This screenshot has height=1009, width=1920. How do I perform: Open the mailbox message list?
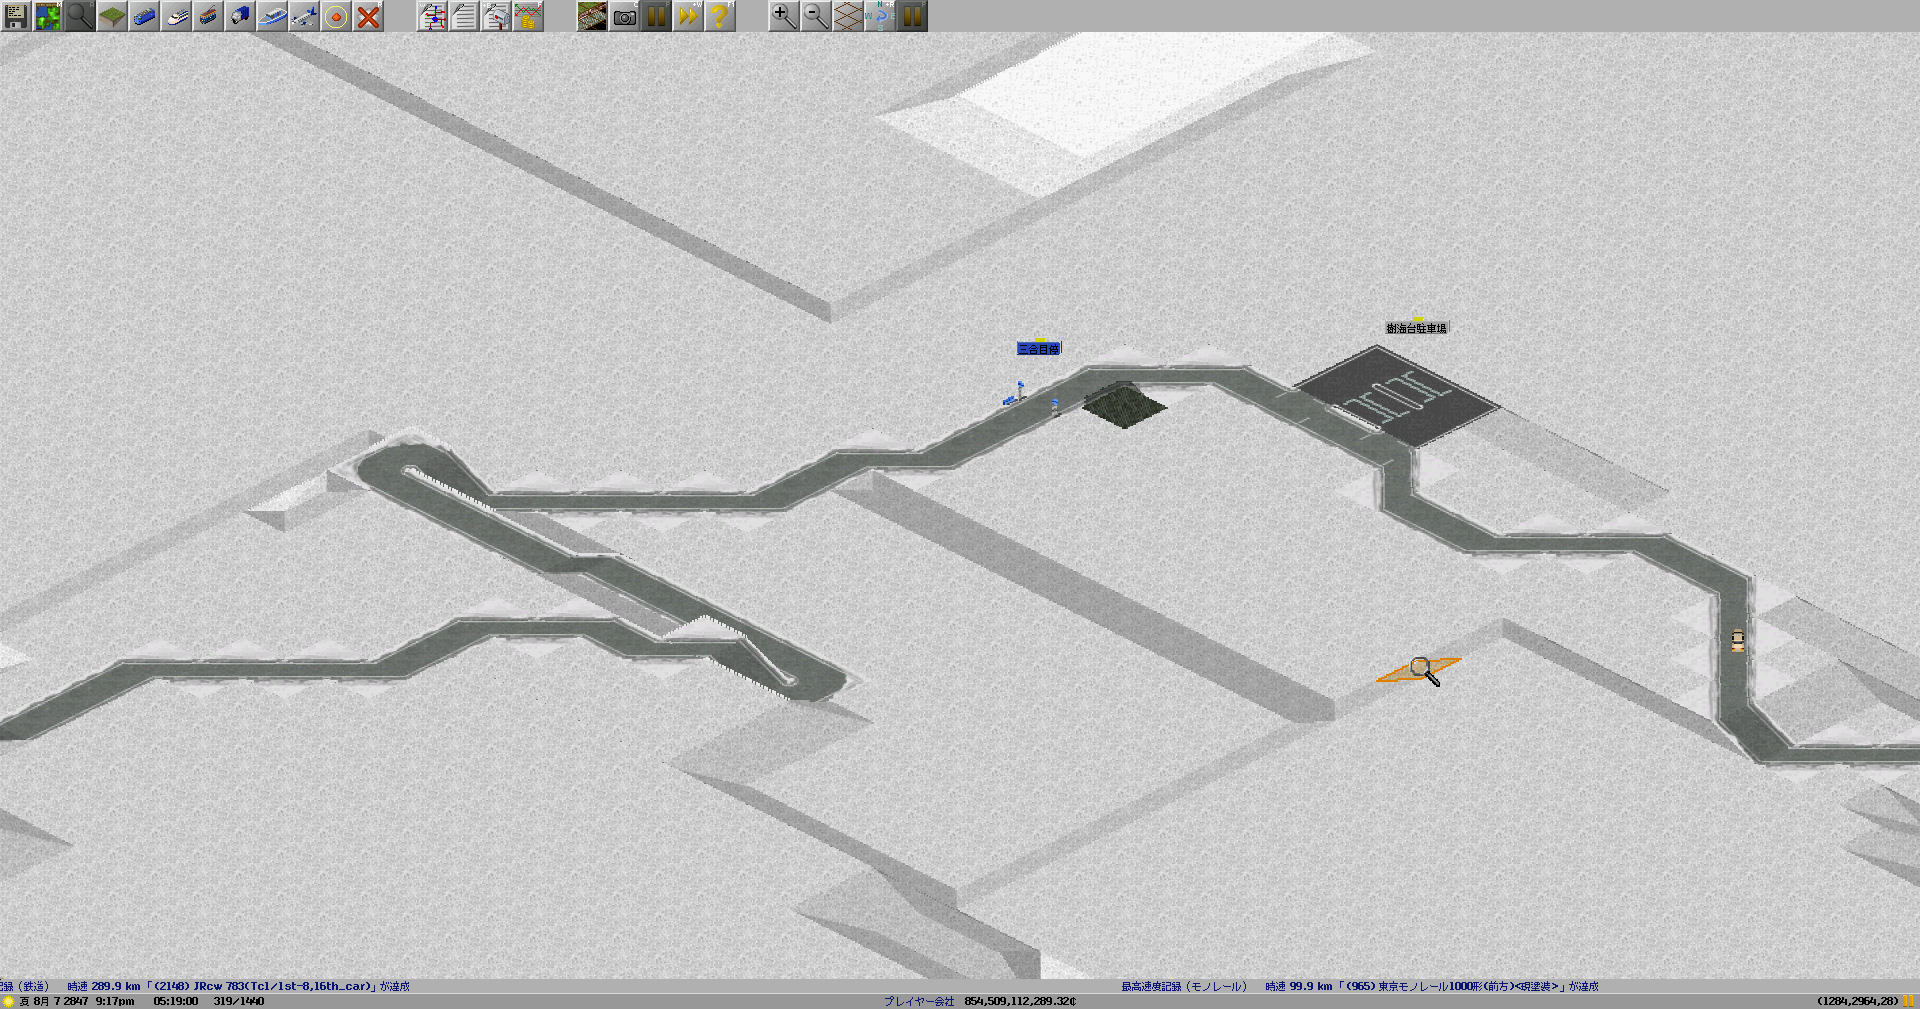click(496, 16)
